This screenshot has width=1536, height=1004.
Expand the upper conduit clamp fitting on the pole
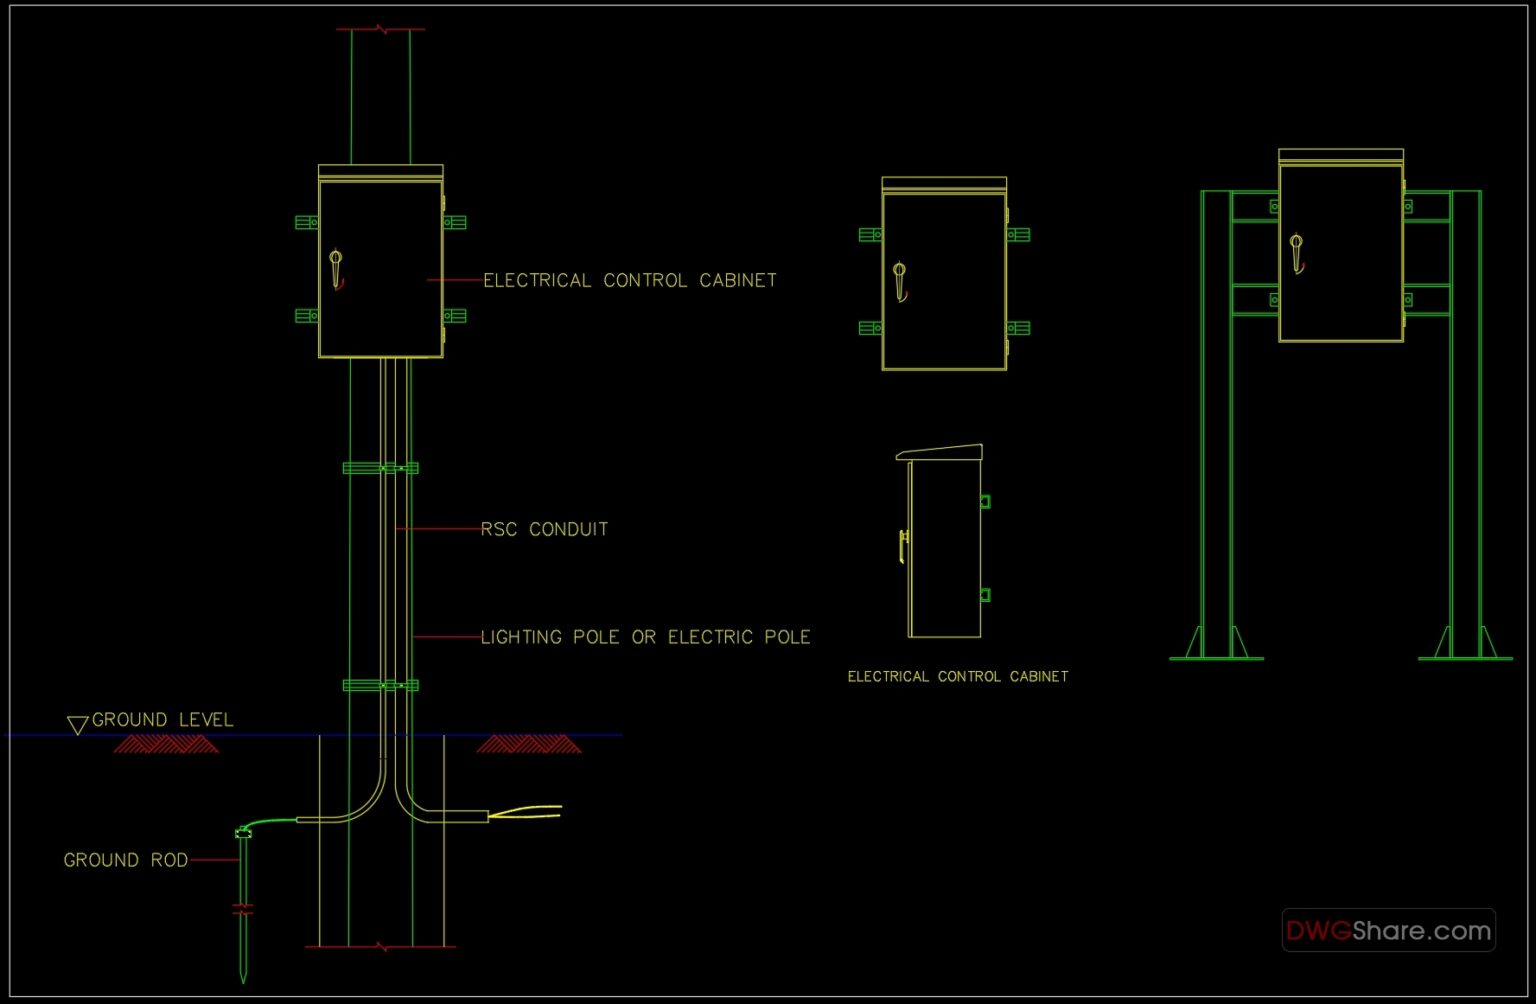[x=381, y=466]
